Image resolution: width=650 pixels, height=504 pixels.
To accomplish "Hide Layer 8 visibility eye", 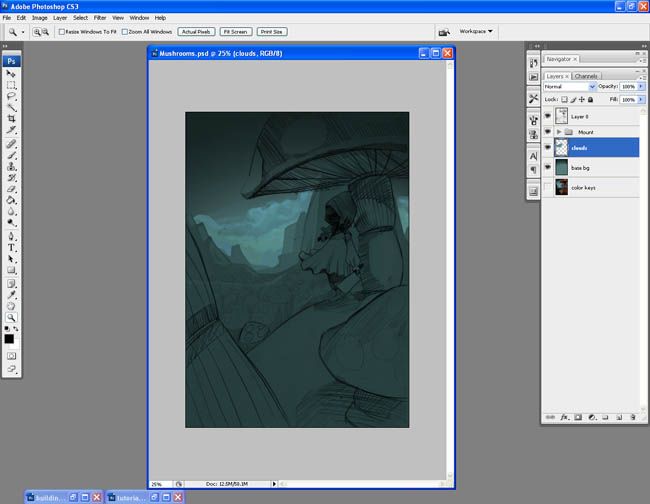I will [548, 116].
